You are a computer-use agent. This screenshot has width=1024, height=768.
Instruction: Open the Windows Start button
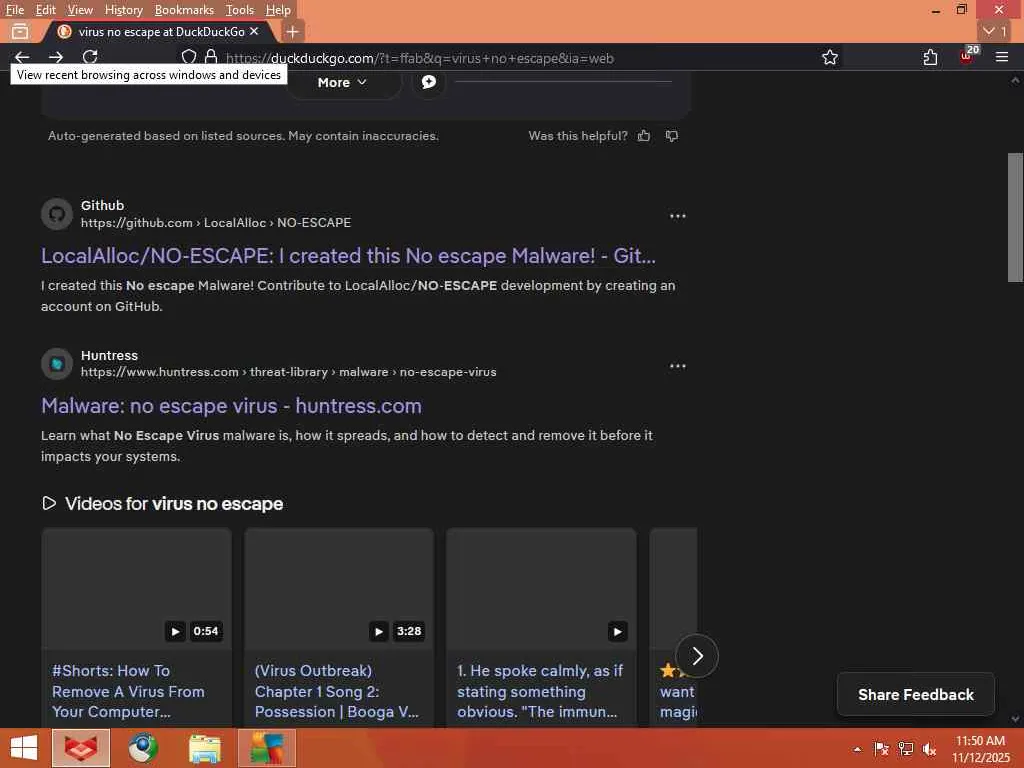tap(24, 748)
